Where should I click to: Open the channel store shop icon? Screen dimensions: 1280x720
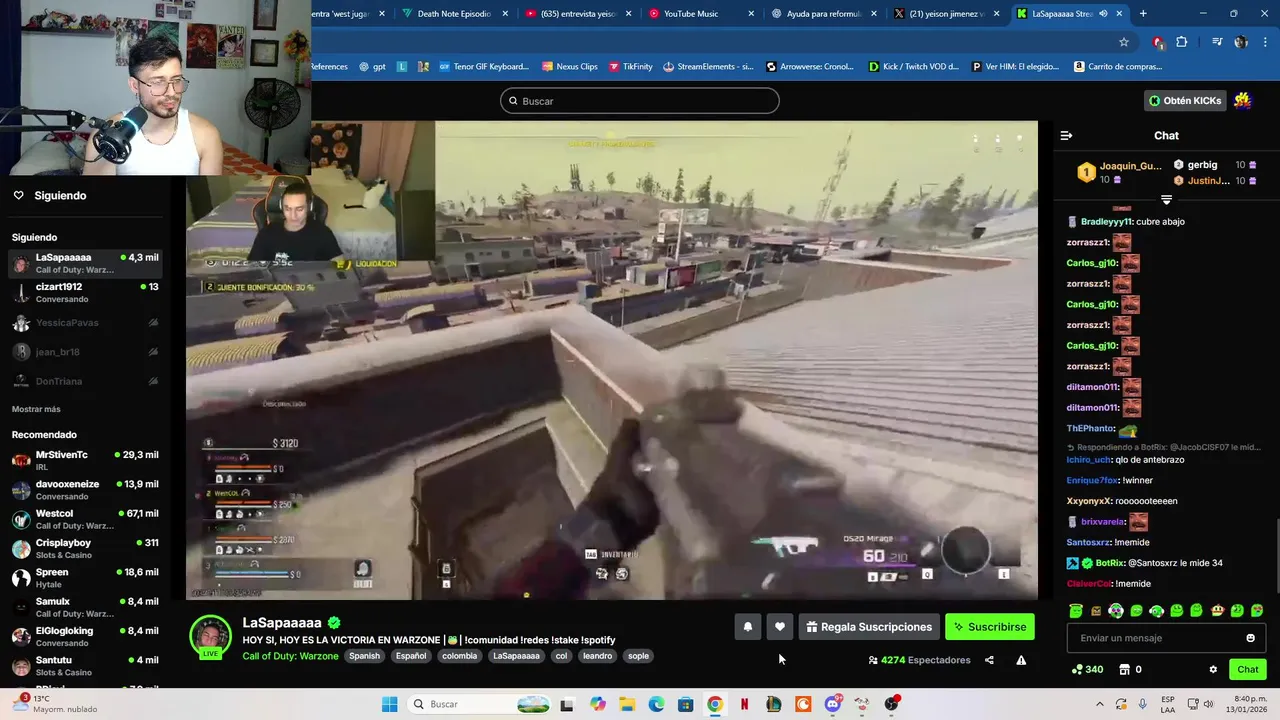(x=1124, y=670)
